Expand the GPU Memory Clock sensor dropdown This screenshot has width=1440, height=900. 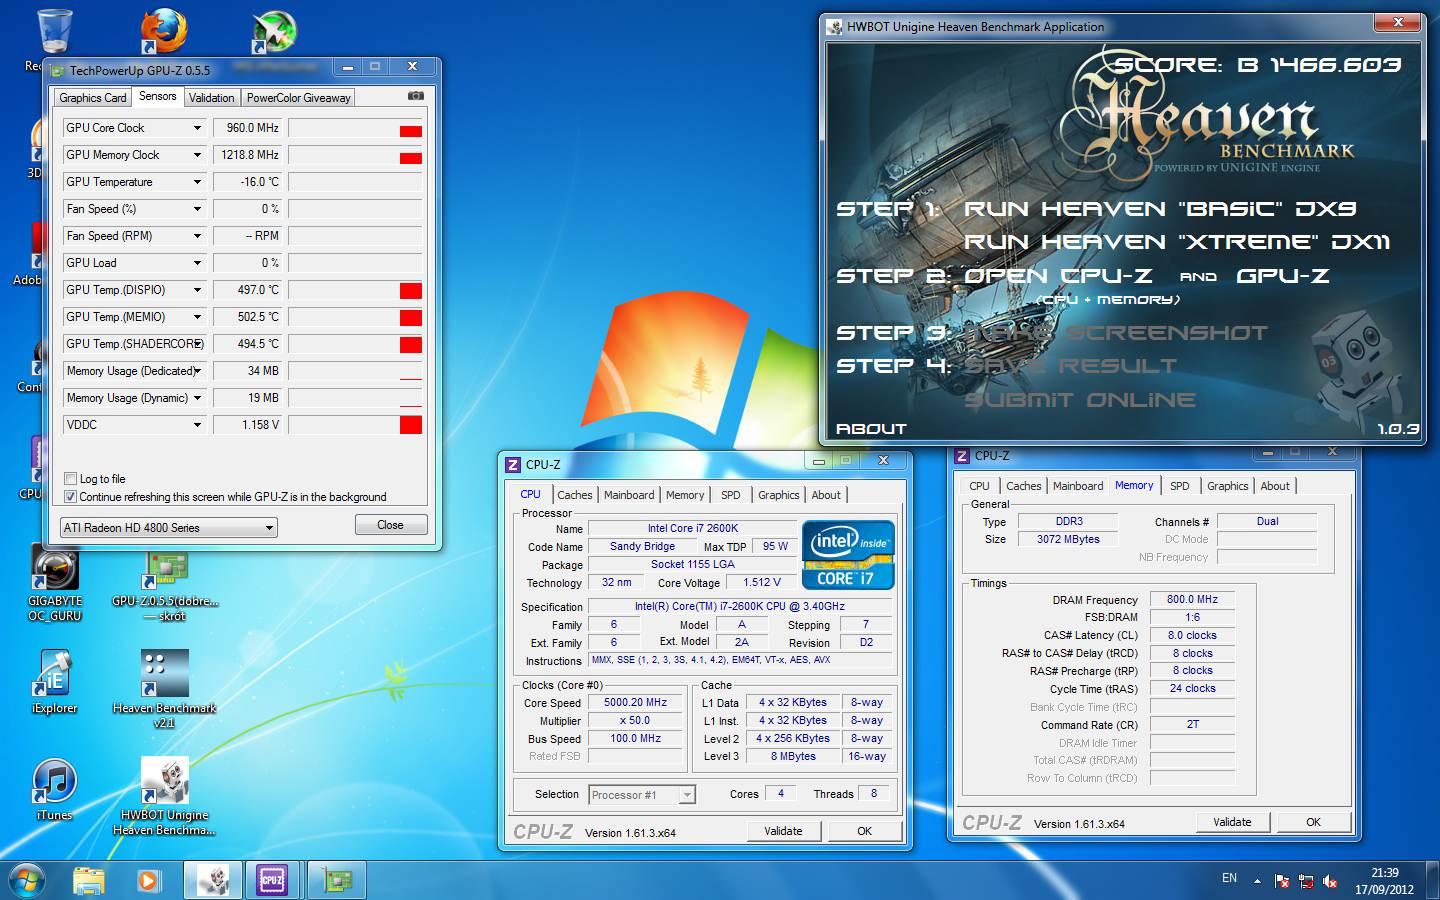(197, 155)
